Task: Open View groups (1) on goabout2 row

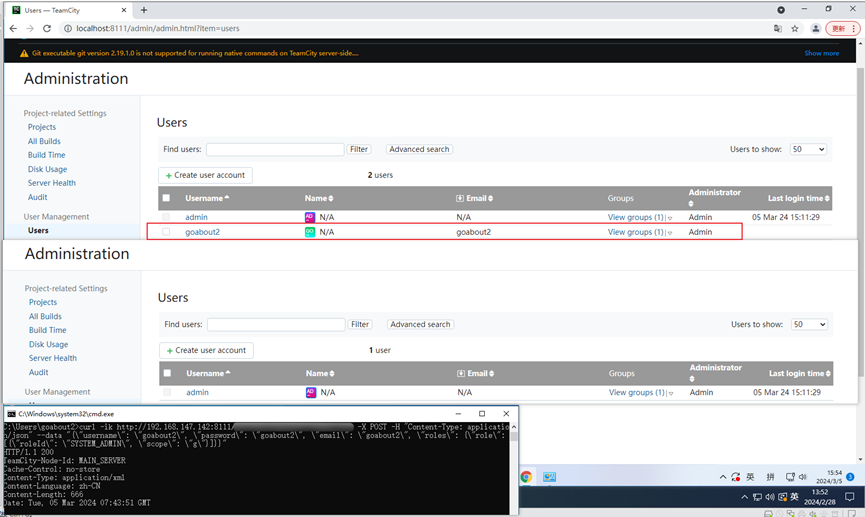Action: (x=636, y=232)
